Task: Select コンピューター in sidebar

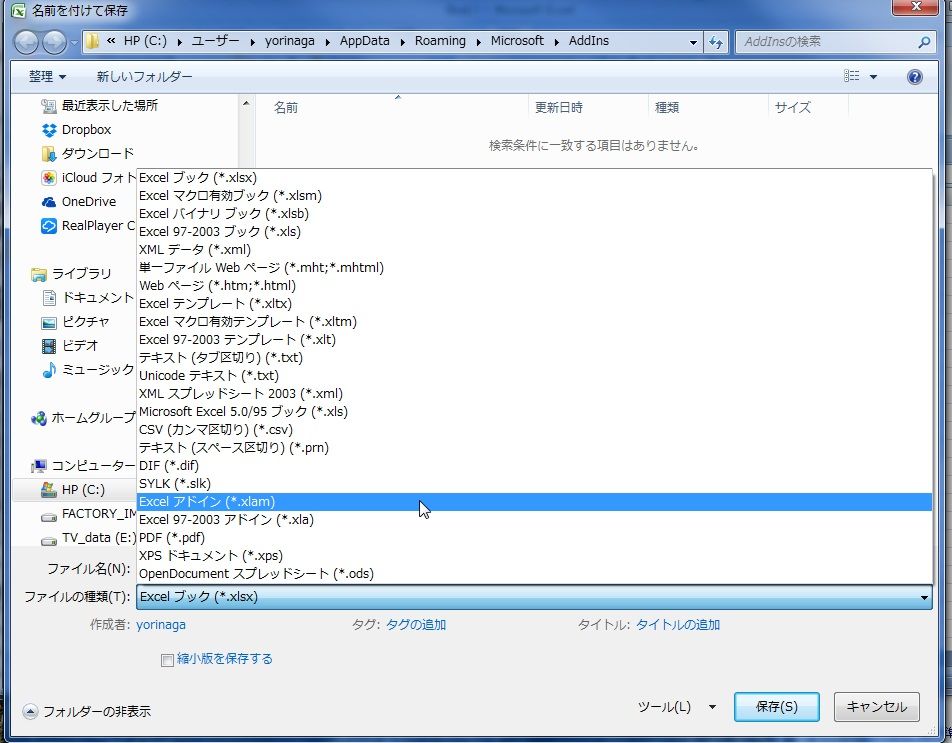Action: [83, 466]
